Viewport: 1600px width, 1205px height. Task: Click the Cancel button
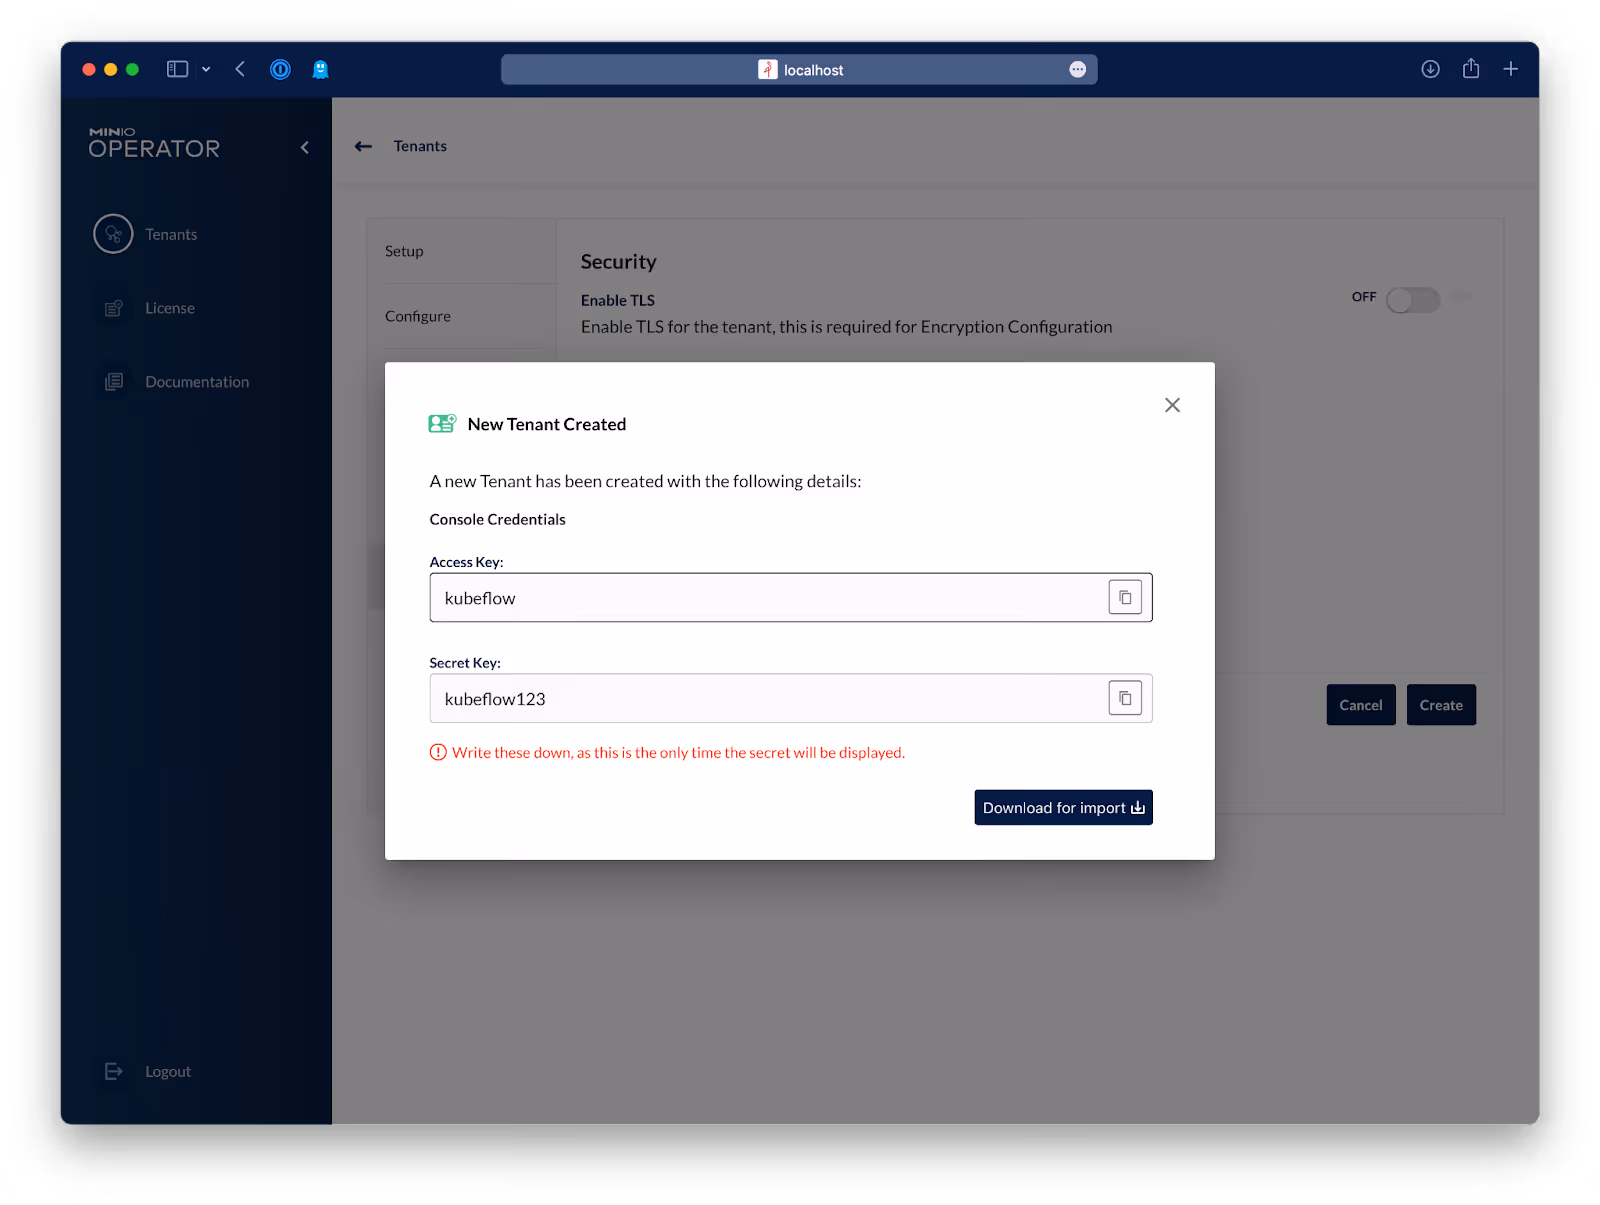pos(1360,705)
